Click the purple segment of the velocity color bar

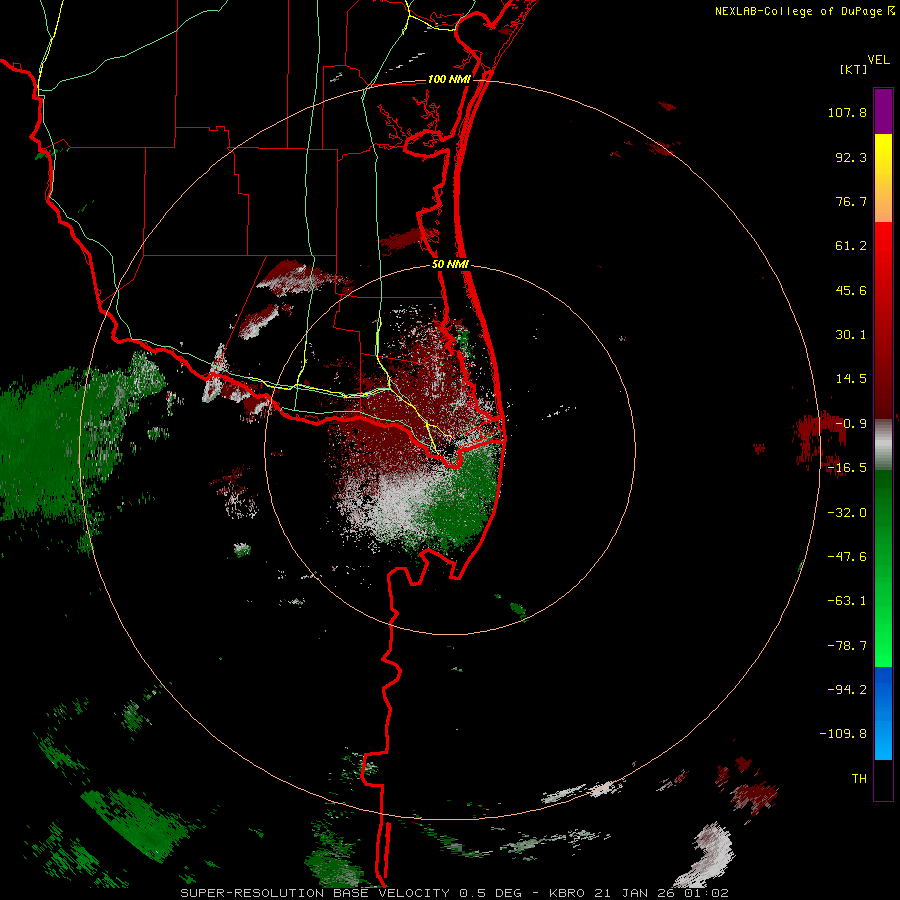coord(883,111)
